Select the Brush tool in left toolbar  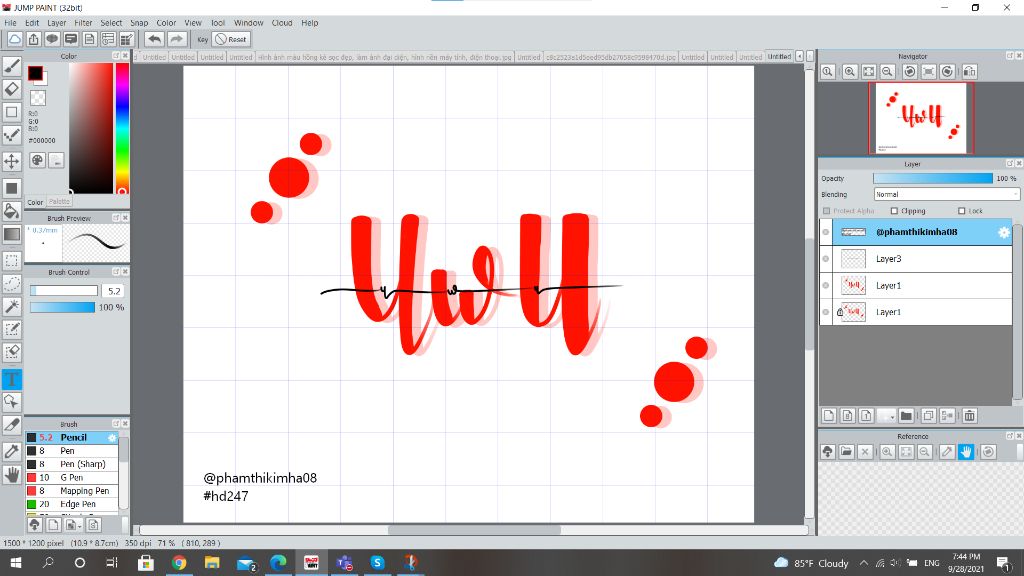pos(12,66)
